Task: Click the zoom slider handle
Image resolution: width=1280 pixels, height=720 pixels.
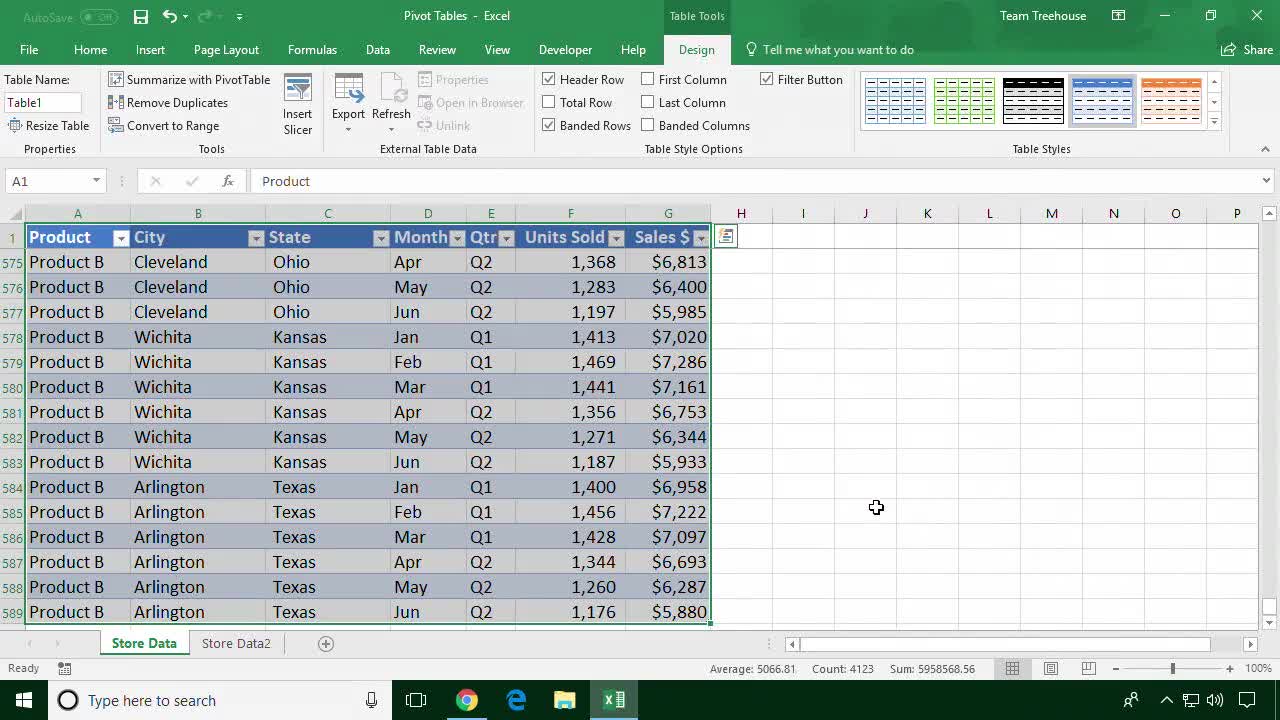Action: 1173,668
